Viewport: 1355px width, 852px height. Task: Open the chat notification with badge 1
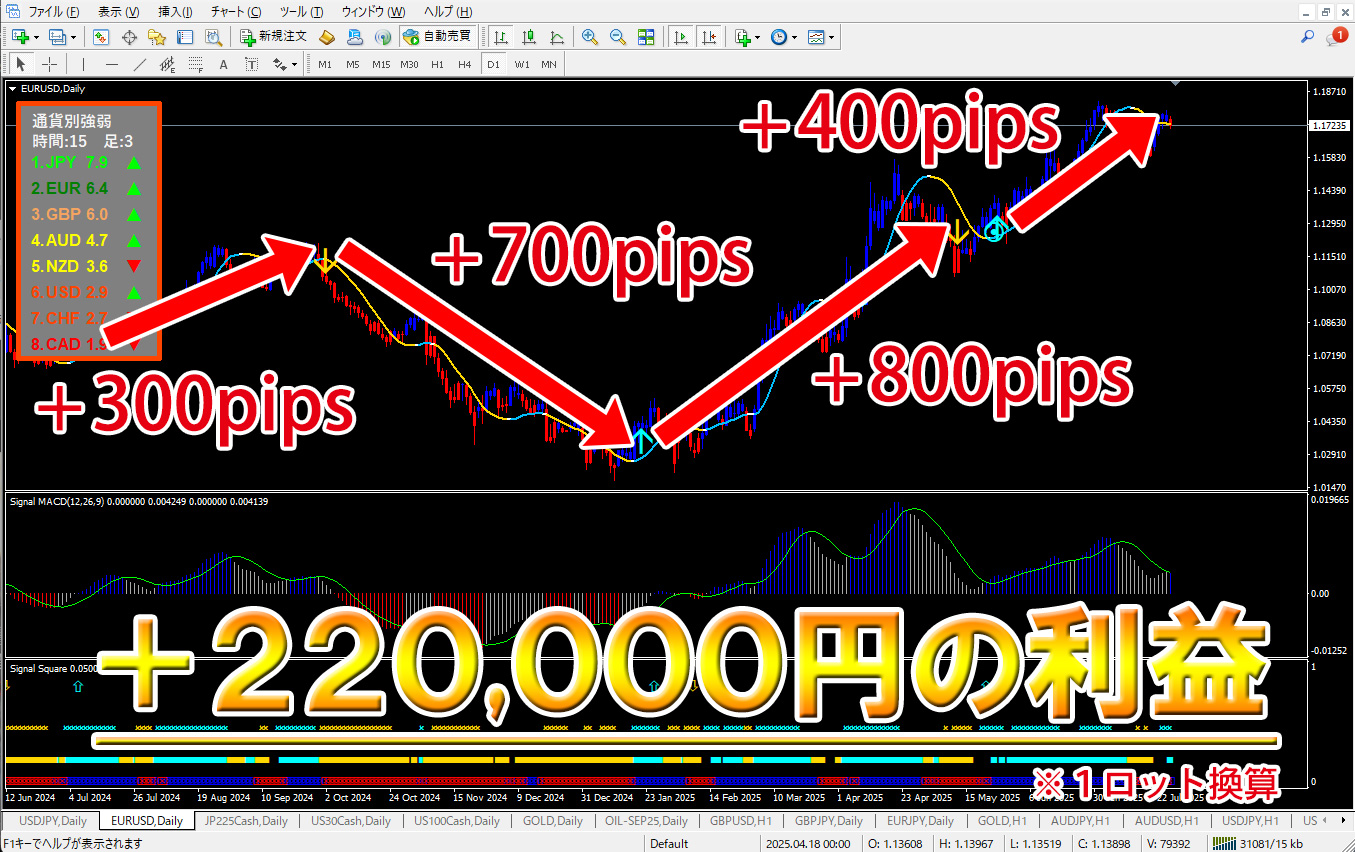point(1337,37)
